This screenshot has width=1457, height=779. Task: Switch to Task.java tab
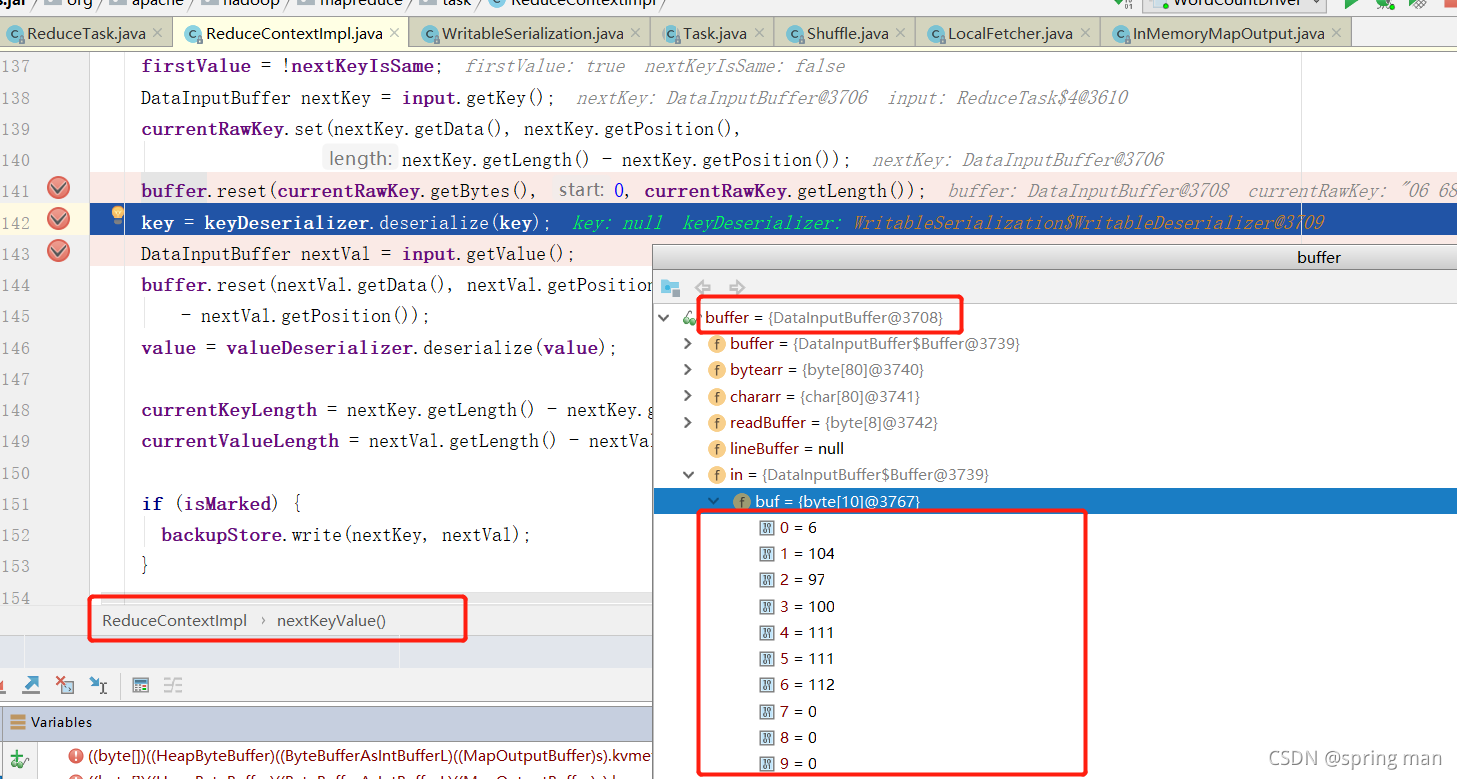[714, 33]
